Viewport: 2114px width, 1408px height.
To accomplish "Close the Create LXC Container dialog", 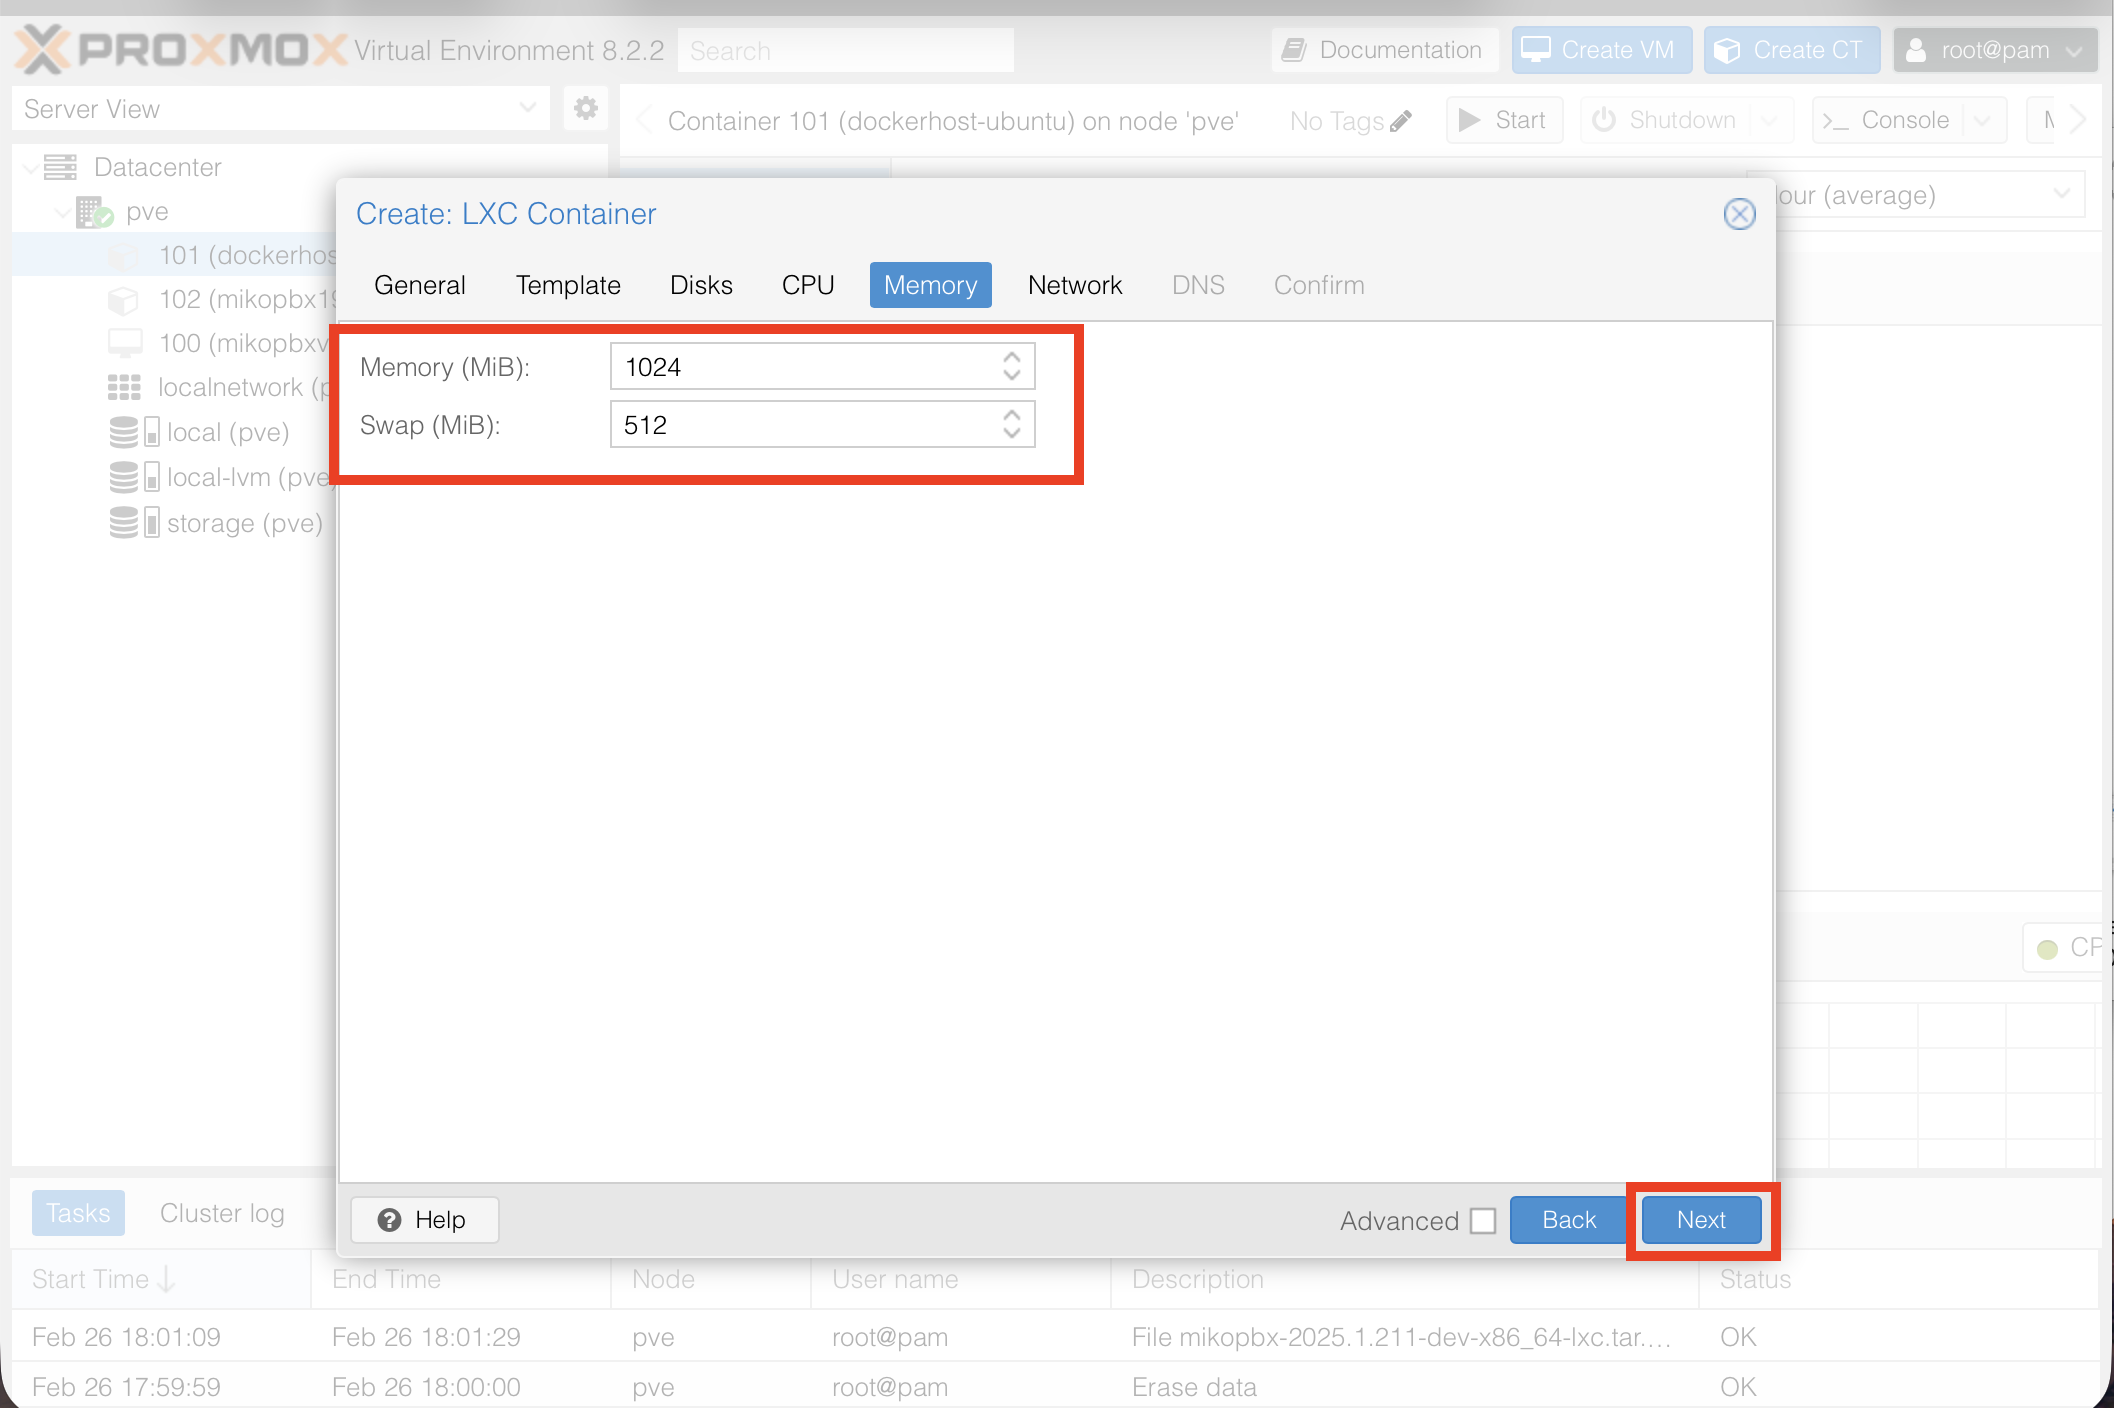I will 1739,213.
